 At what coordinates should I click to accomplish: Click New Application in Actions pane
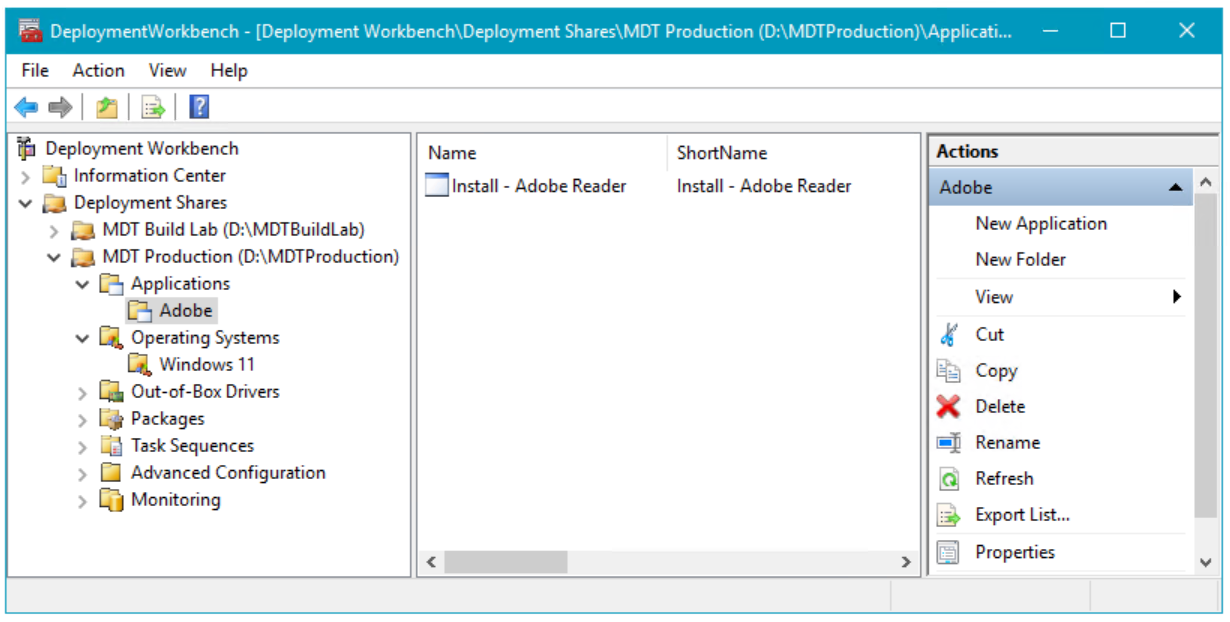tap(1041, 224)
